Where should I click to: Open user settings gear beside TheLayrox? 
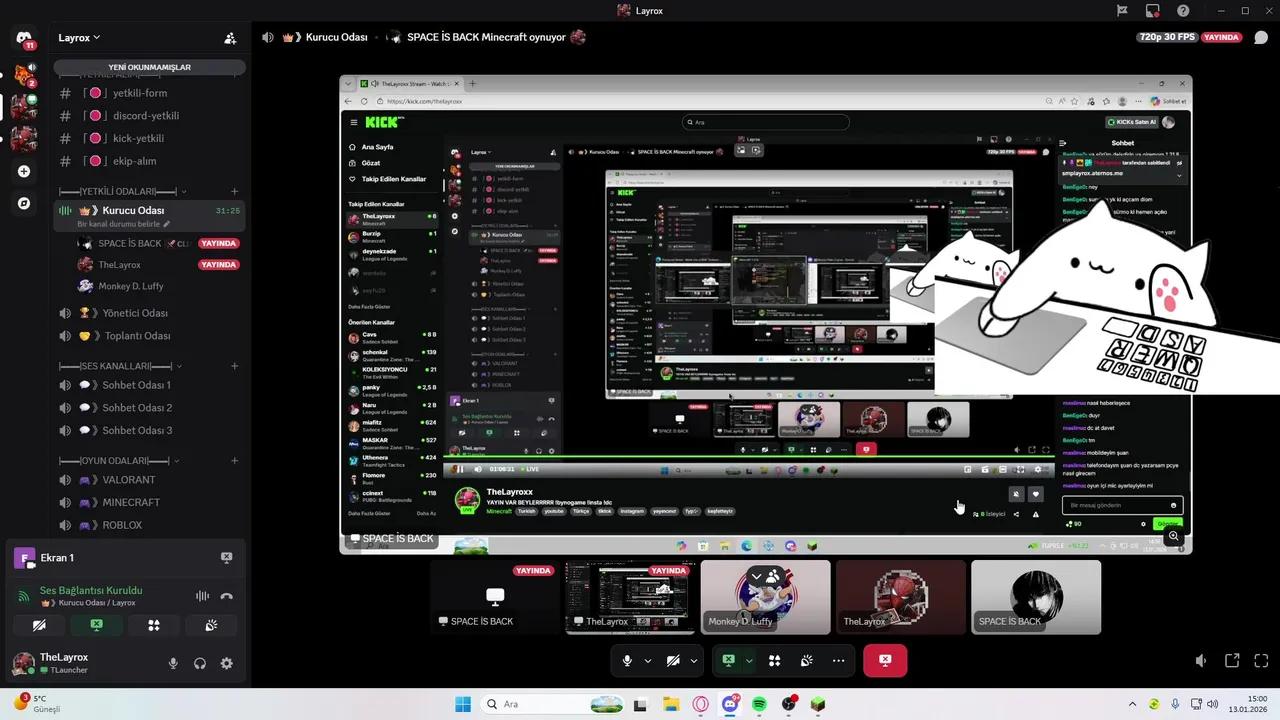click(226, 663)
